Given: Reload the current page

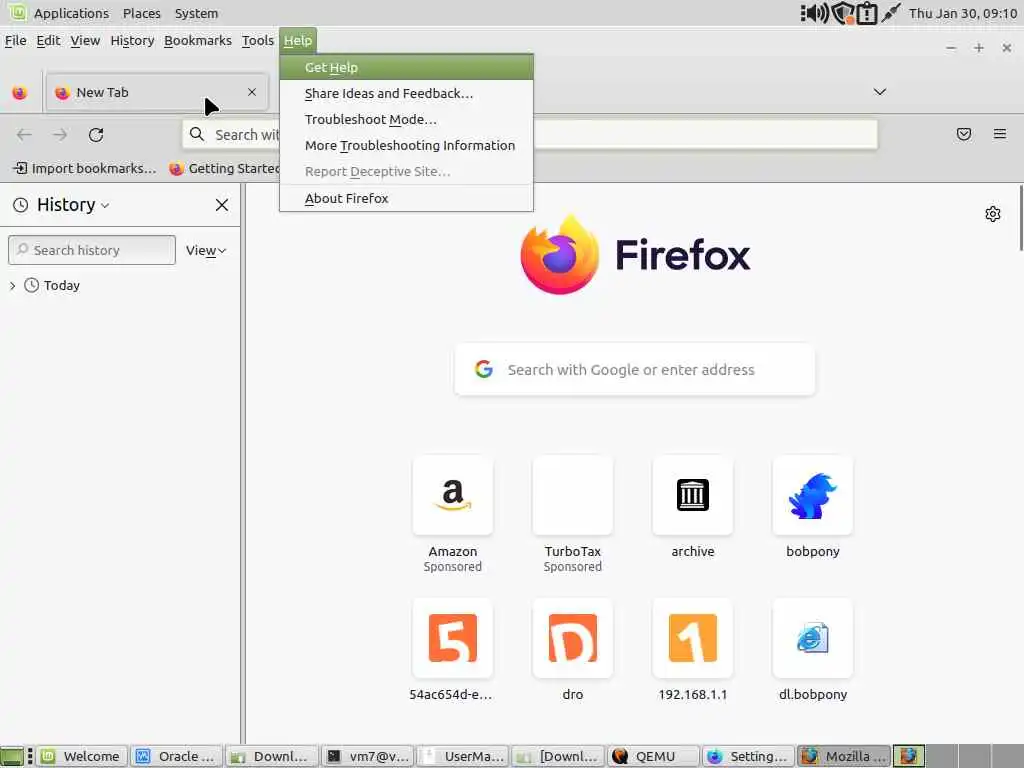Looking at the screenshot, I should pos(96,135).
